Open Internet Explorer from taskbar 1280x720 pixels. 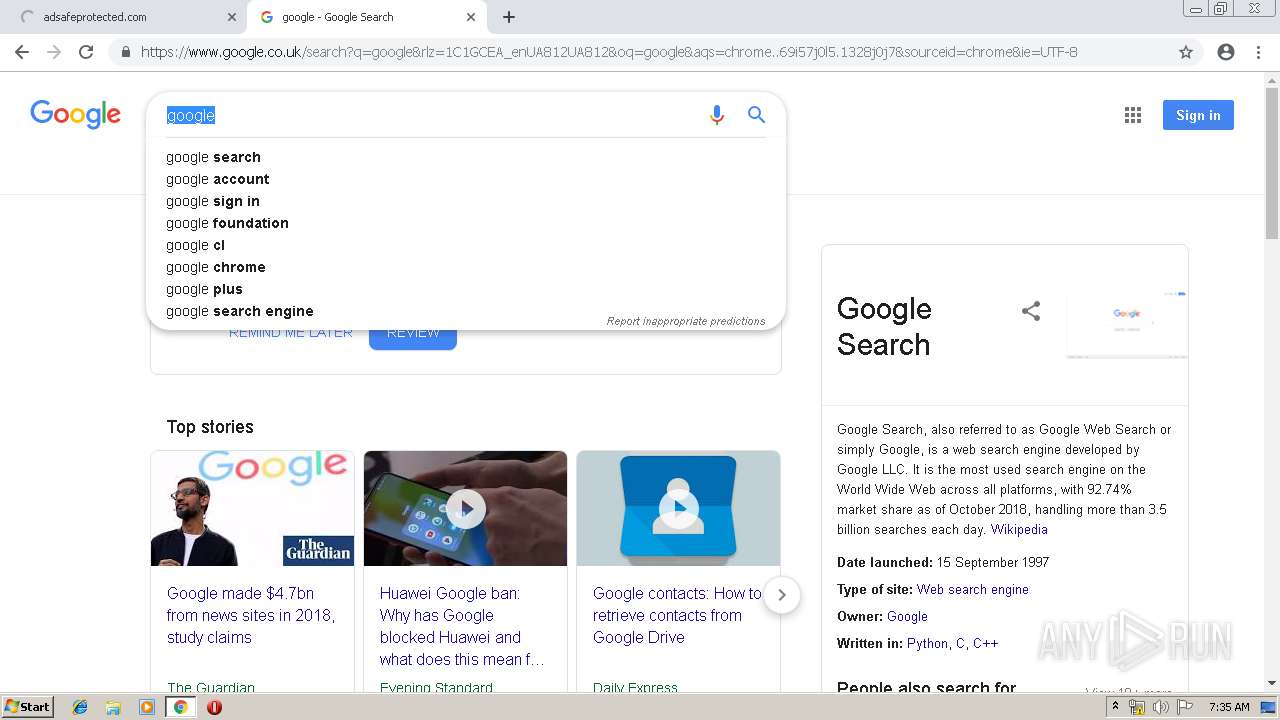pos(80,707)
